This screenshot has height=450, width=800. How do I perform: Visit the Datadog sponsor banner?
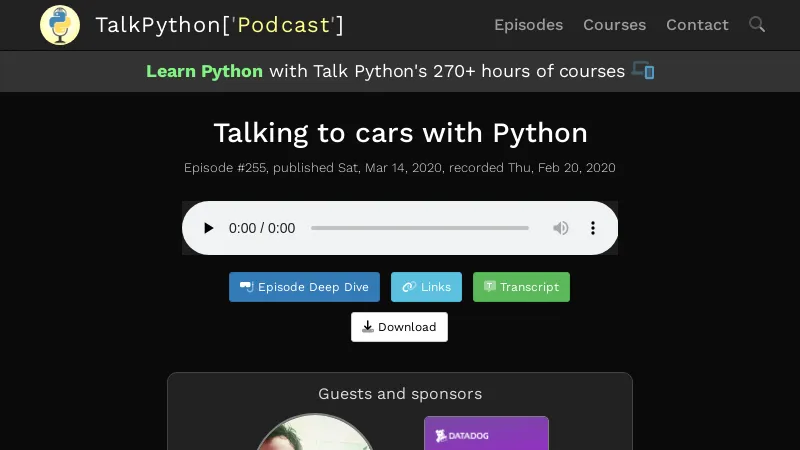click(x=486, y=434)
